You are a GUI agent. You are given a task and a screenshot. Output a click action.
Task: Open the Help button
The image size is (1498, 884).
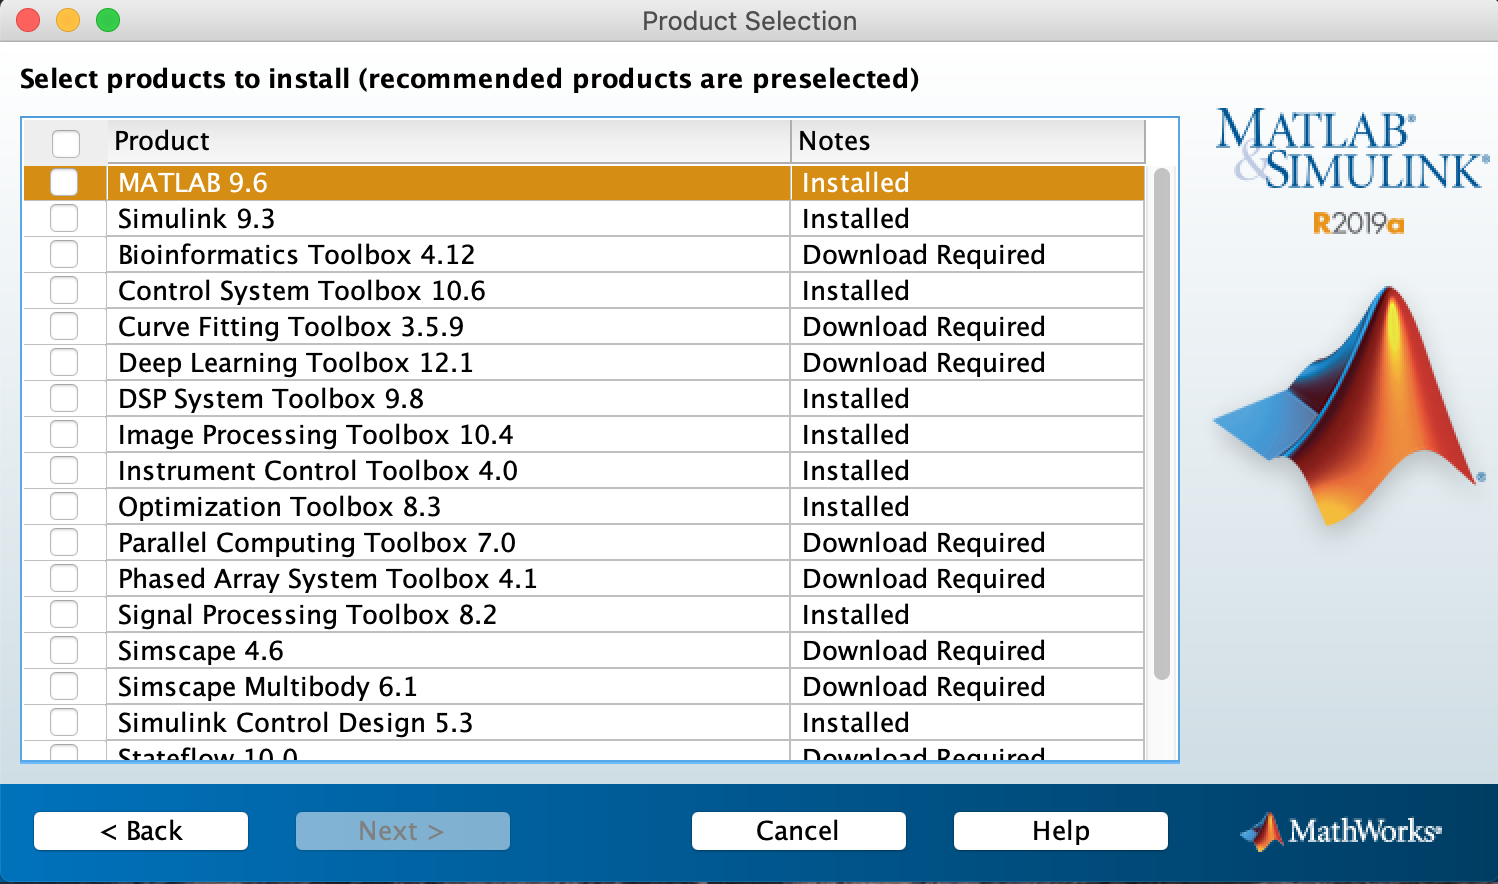pyautogui.click(x=1061, y=831)
